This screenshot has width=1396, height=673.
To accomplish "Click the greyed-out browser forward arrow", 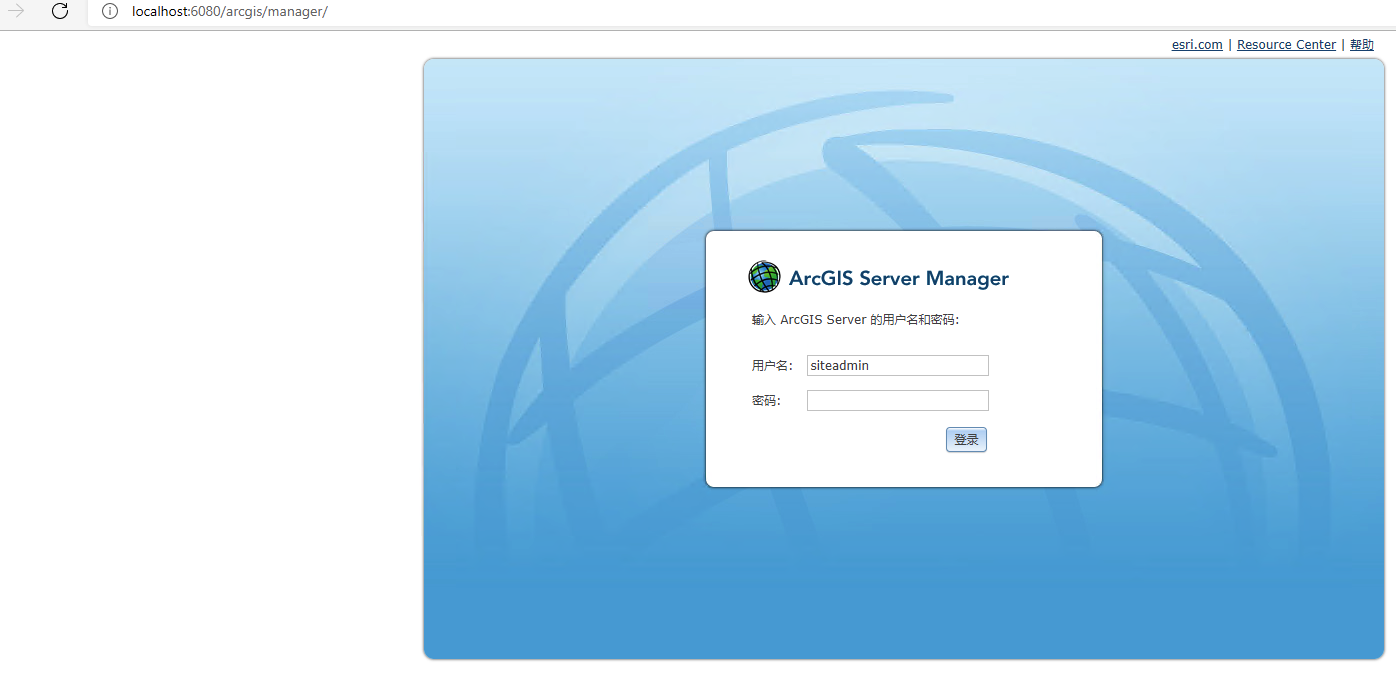I will click(16, 12).
